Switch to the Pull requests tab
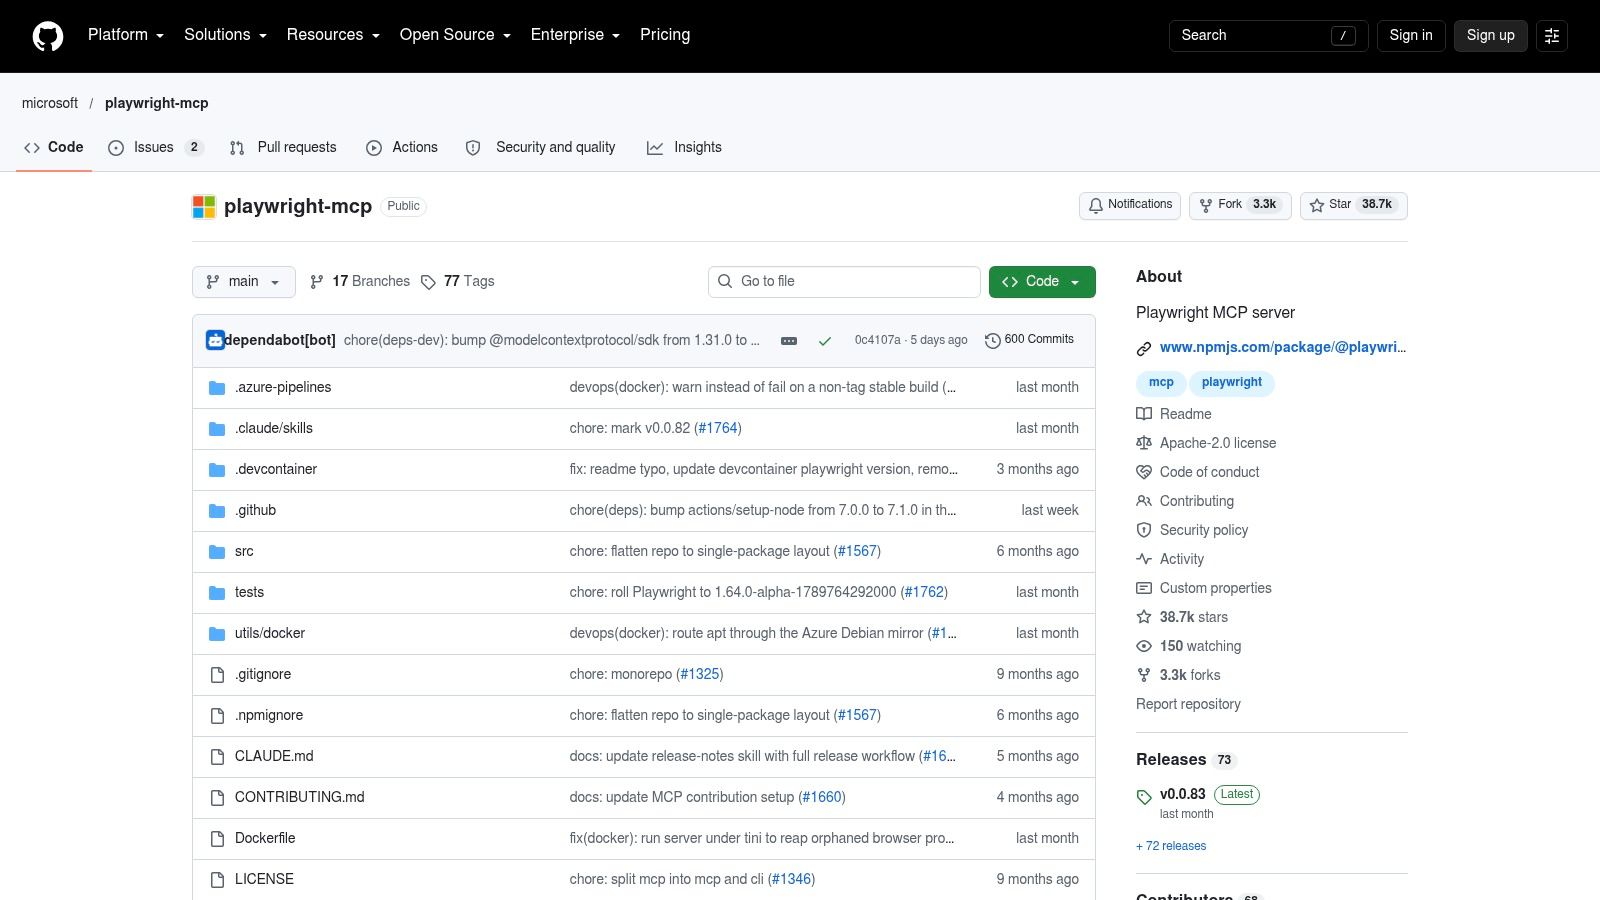1600x900 pixels. (283, 147)
